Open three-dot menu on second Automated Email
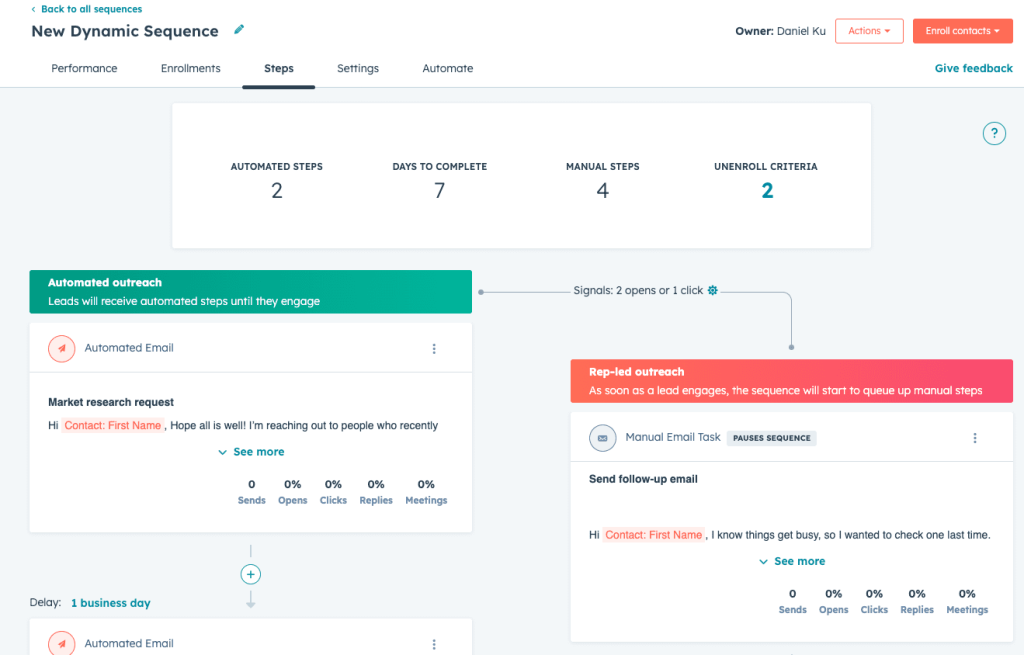Viewport: 1024px width, 655px height. click(x=434, y=644)
